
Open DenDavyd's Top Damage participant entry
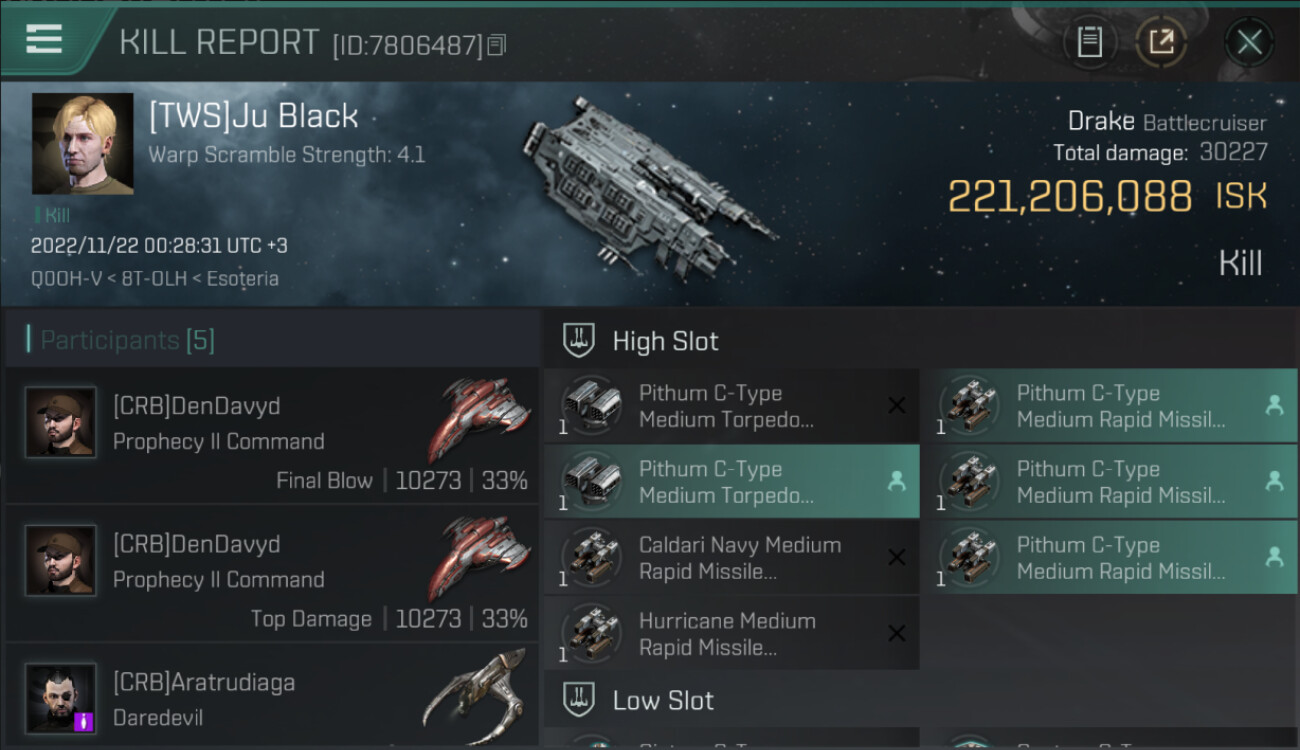point(271,573)
